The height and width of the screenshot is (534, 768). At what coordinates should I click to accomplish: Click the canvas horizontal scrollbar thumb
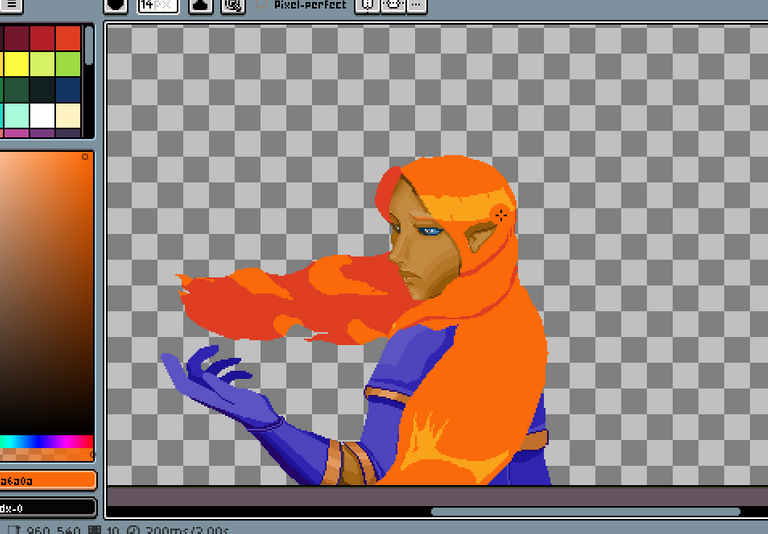coord(585,512)
